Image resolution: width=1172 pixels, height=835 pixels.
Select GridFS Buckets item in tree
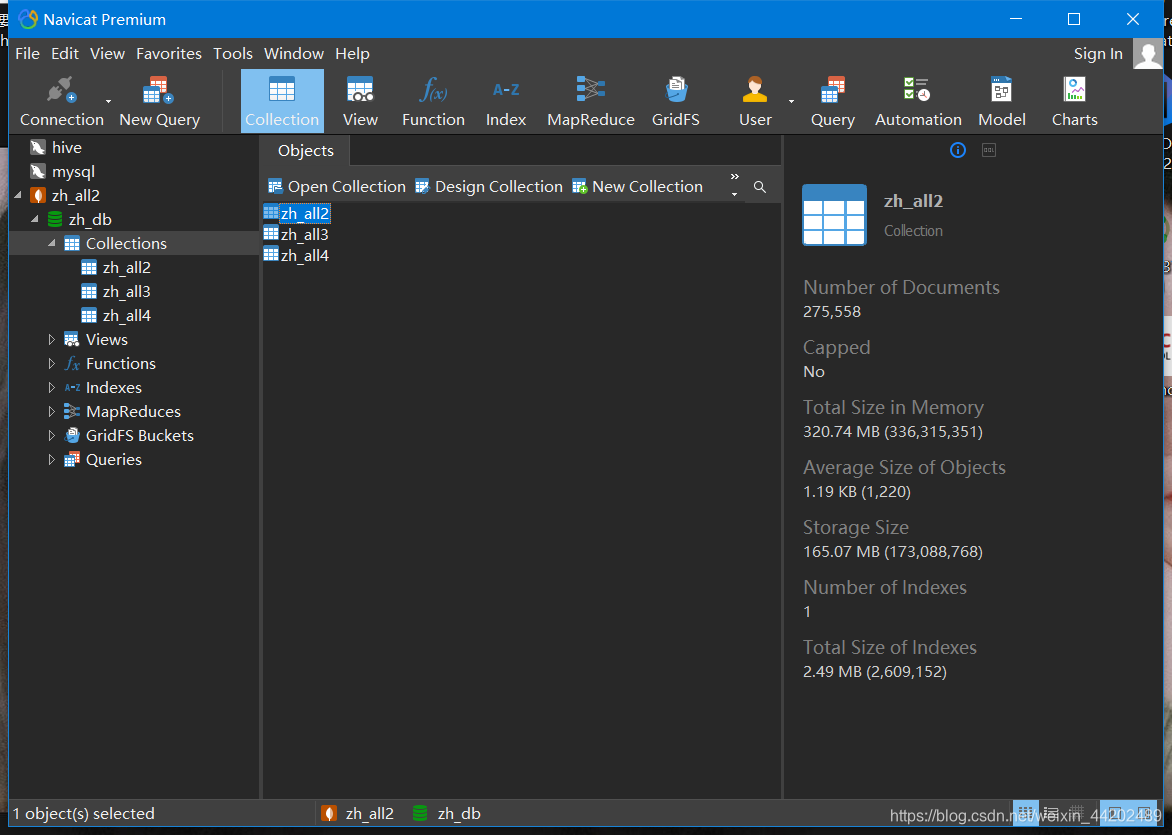tap(140, 435)
